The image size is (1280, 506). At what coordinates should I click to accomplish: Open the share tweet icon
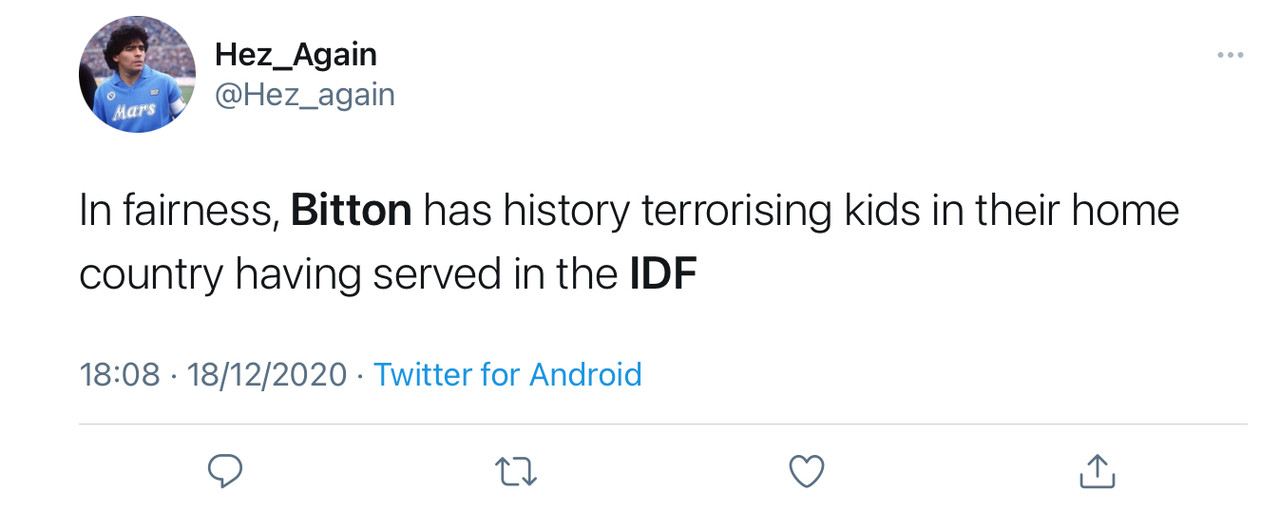tap(1096, 471)
